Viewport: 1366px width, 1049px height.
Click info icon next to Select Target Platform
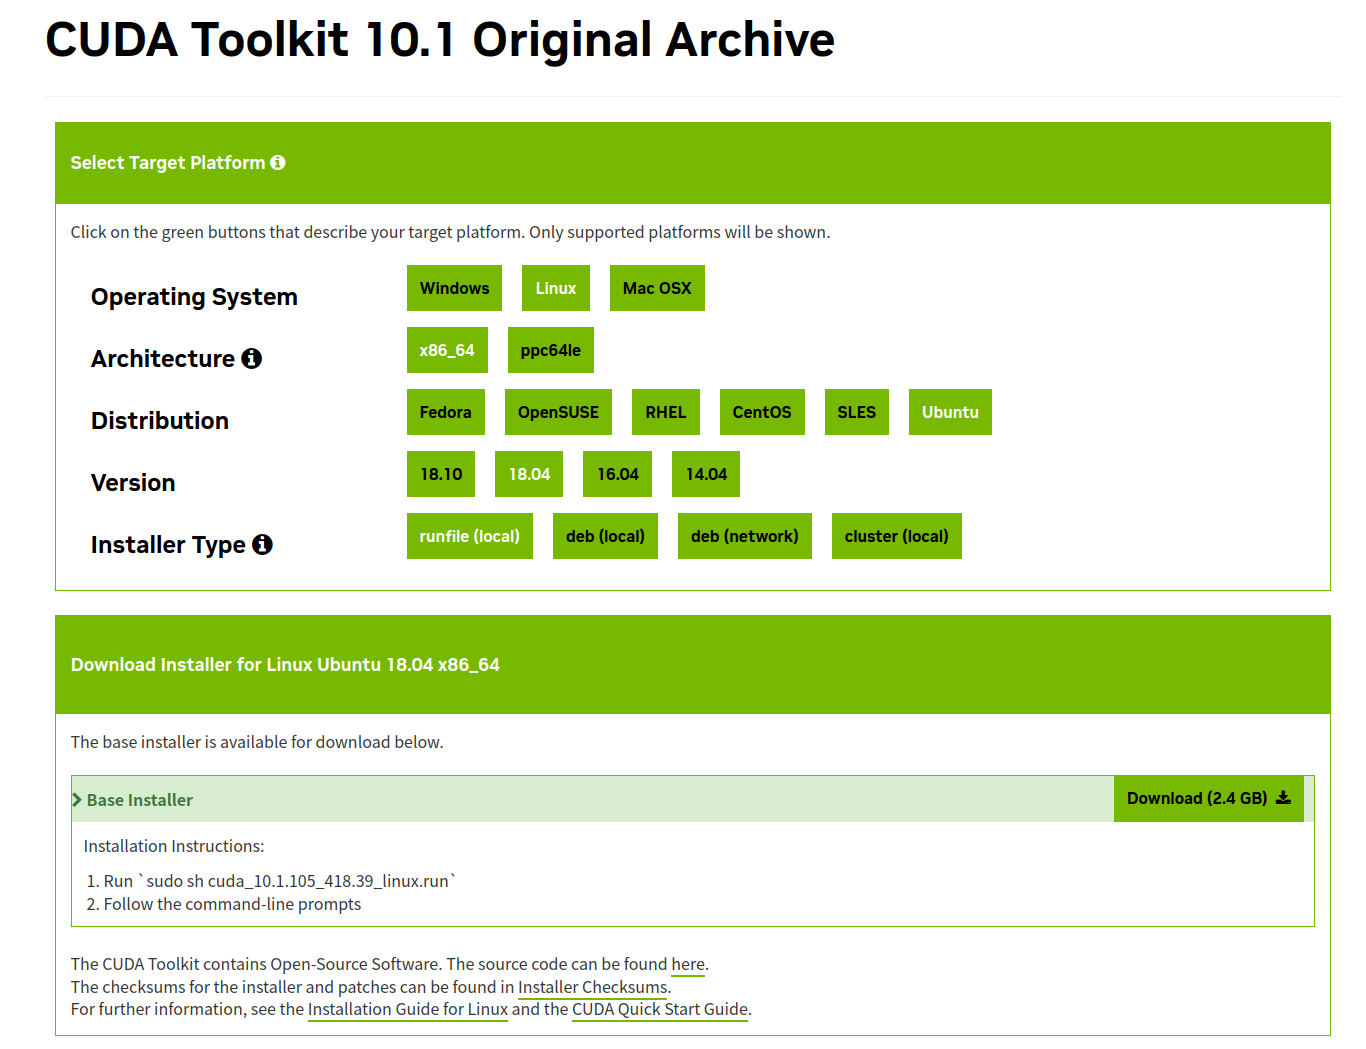(x=278, y=163)
